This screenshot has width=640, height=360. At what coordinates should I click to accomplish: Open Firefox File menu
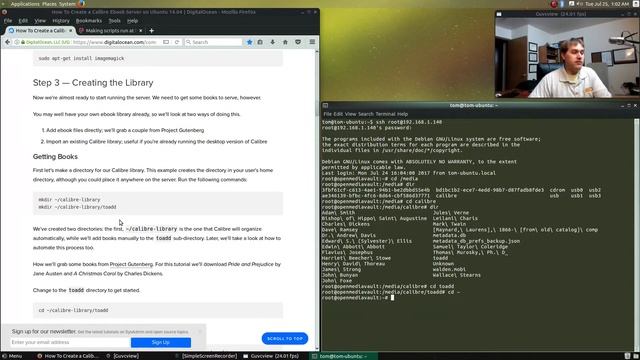tap(8, 20)
